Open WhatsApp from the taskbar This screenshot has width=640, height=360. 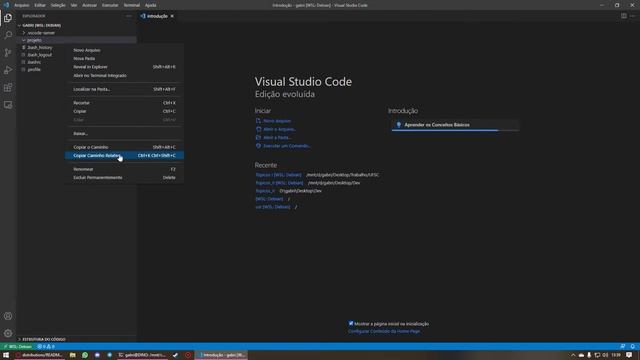85,355
